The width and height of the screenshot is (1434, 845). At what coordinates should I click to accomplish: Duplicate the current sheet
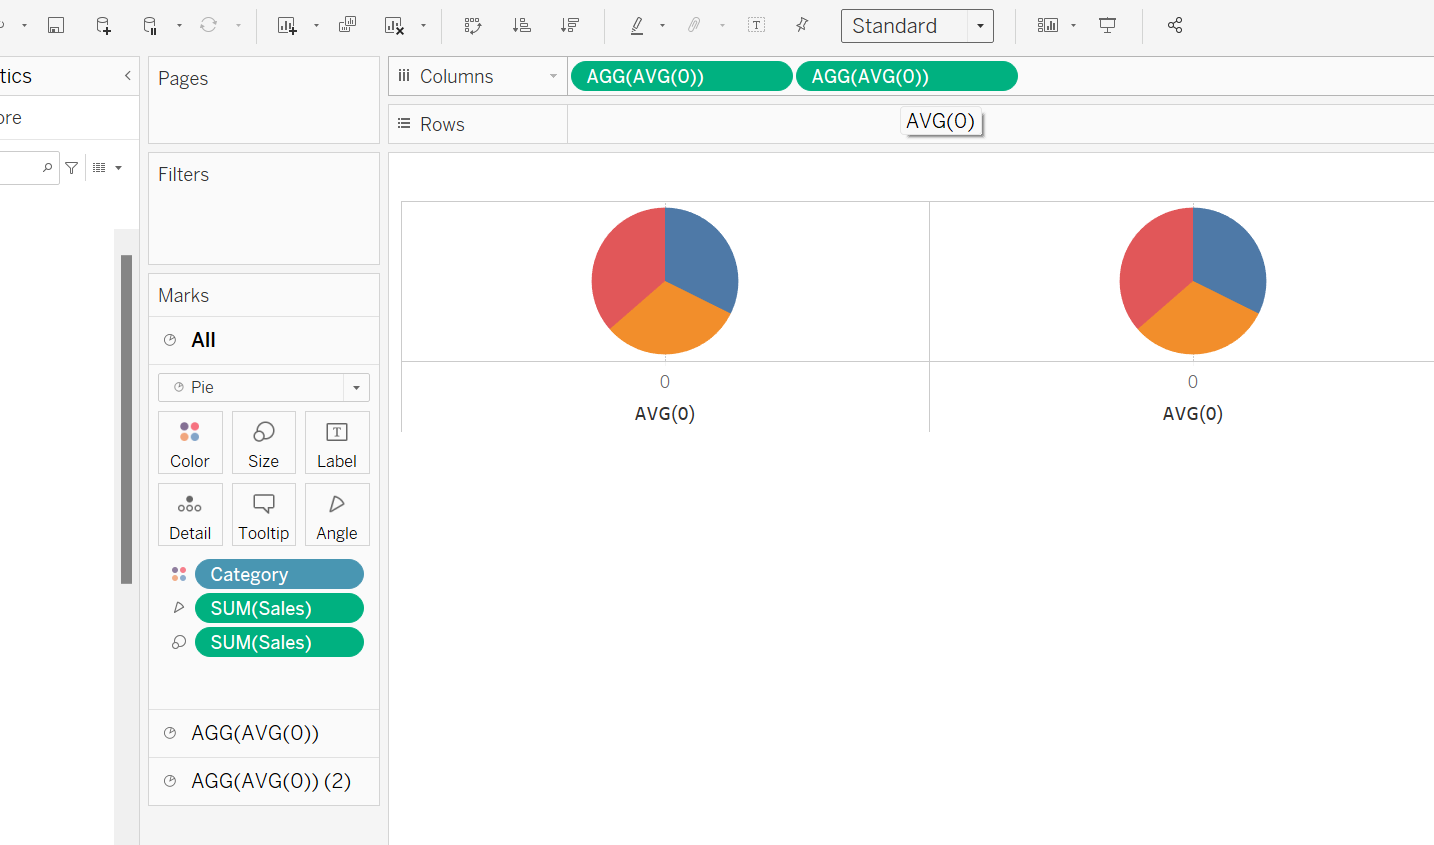(x=347, y=25)
